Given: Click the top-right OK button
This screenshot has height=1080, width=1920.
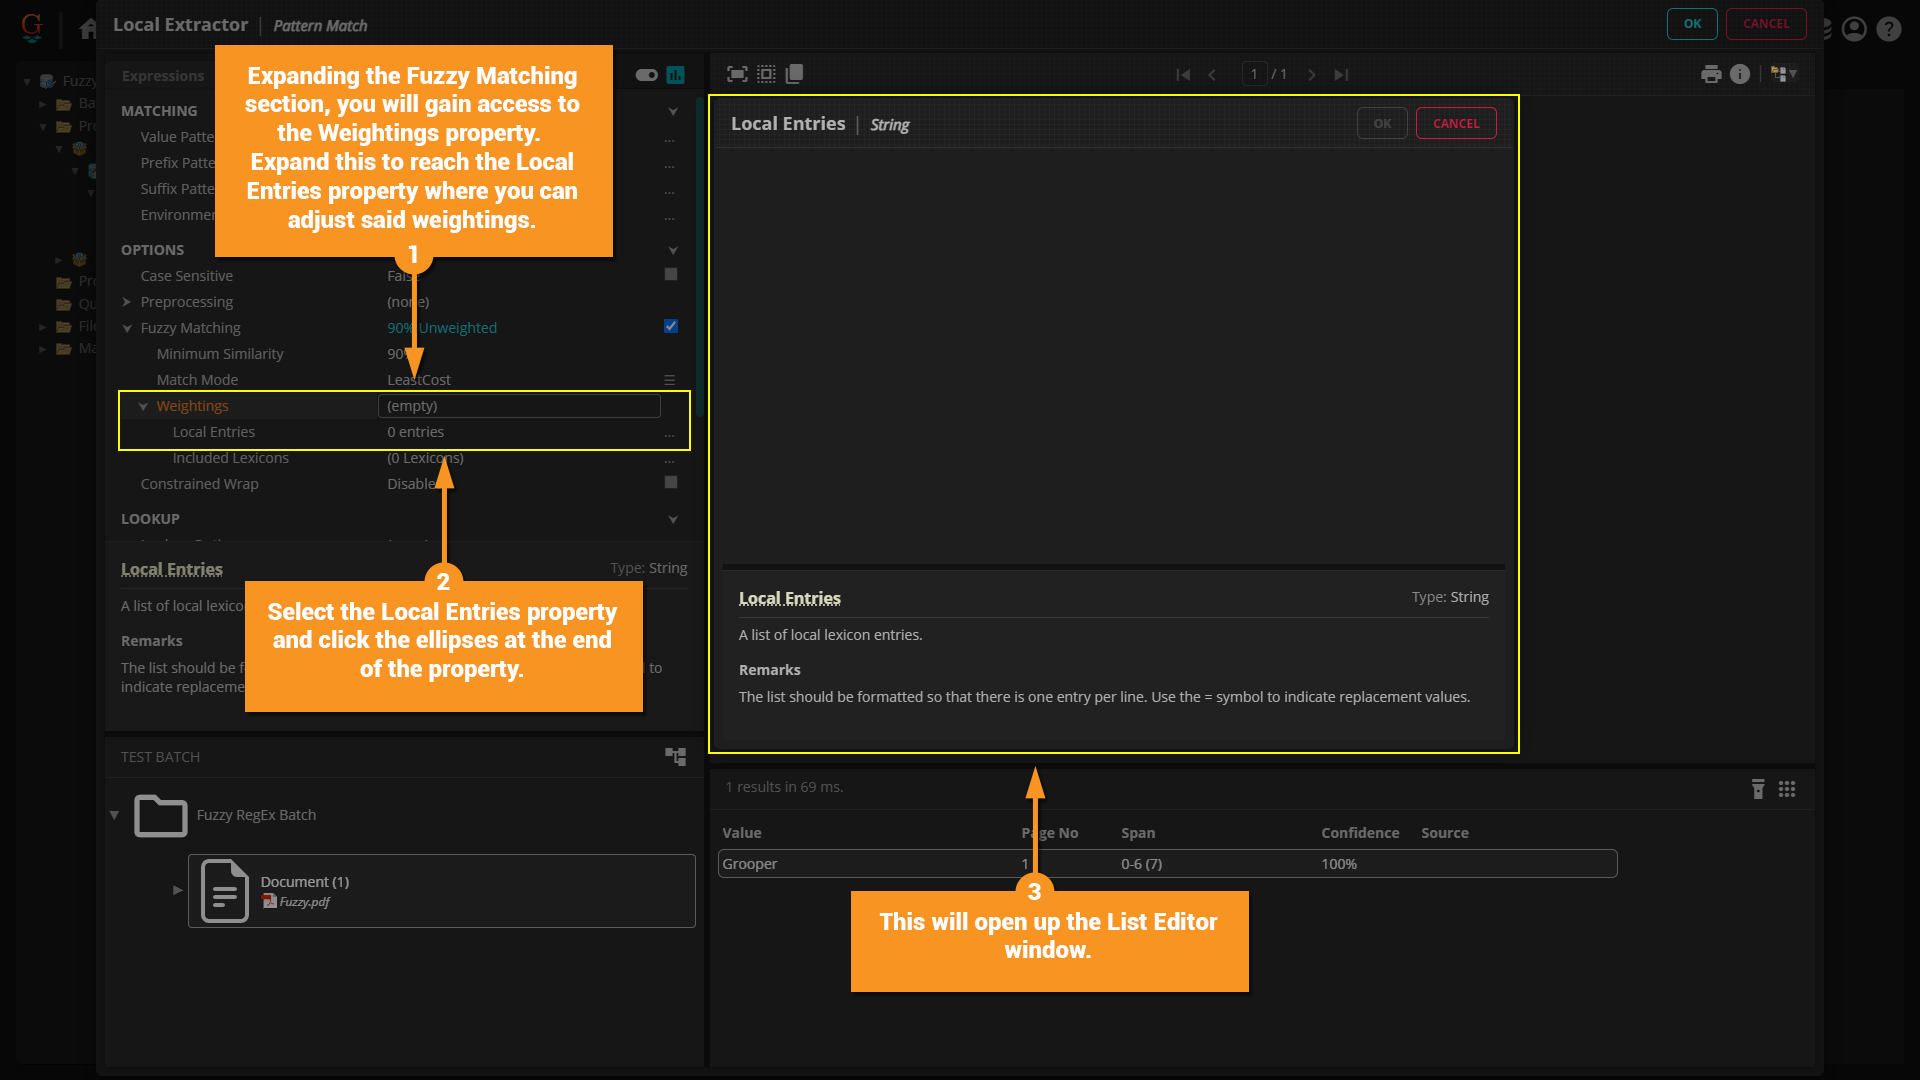Looking at the screenshot, I should [1692, 23].
